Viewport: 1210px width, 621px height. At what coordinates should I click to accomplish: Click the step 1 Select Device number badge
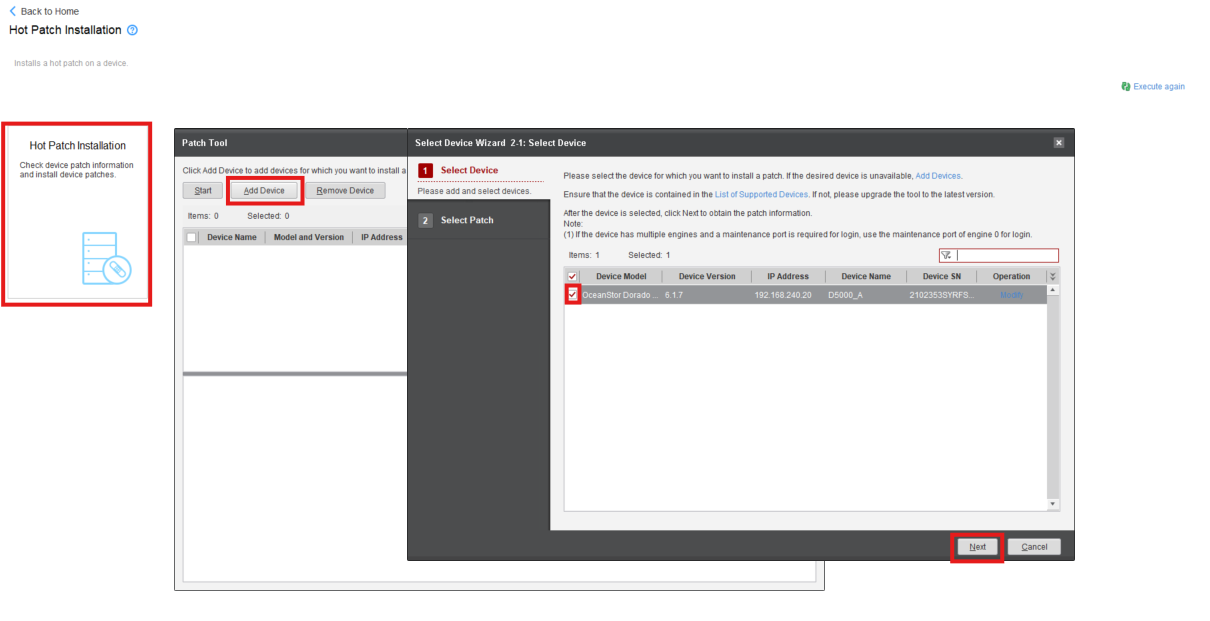[425, 171]
